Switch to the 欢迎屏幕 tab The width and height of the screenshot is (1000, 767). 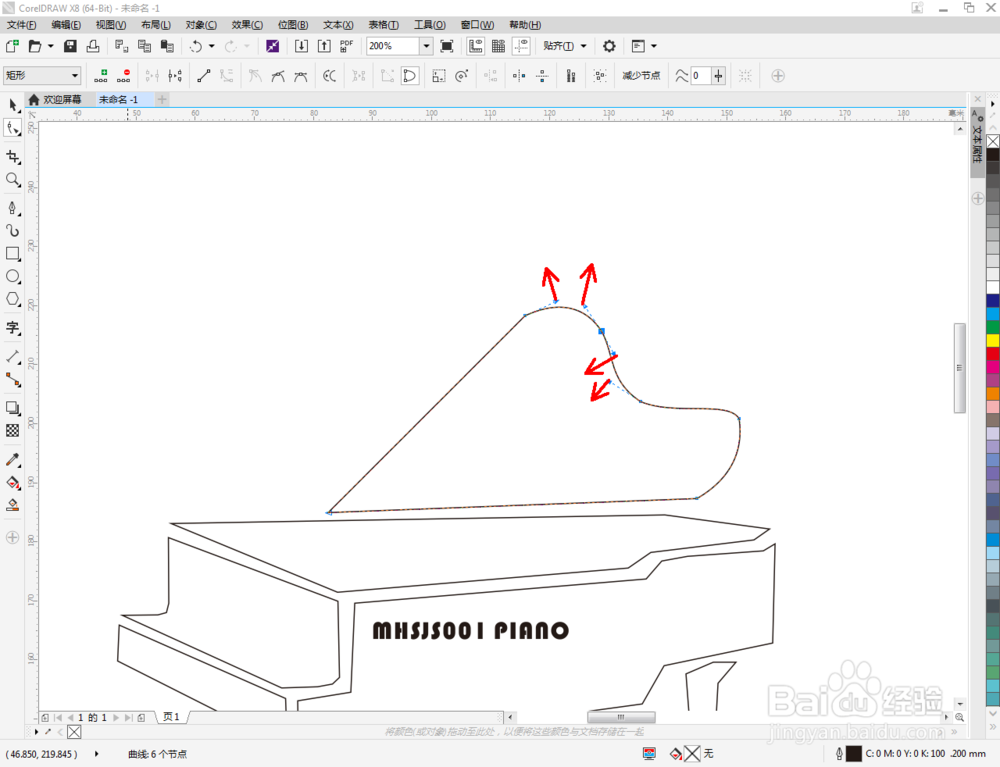[x=55, y=99]
